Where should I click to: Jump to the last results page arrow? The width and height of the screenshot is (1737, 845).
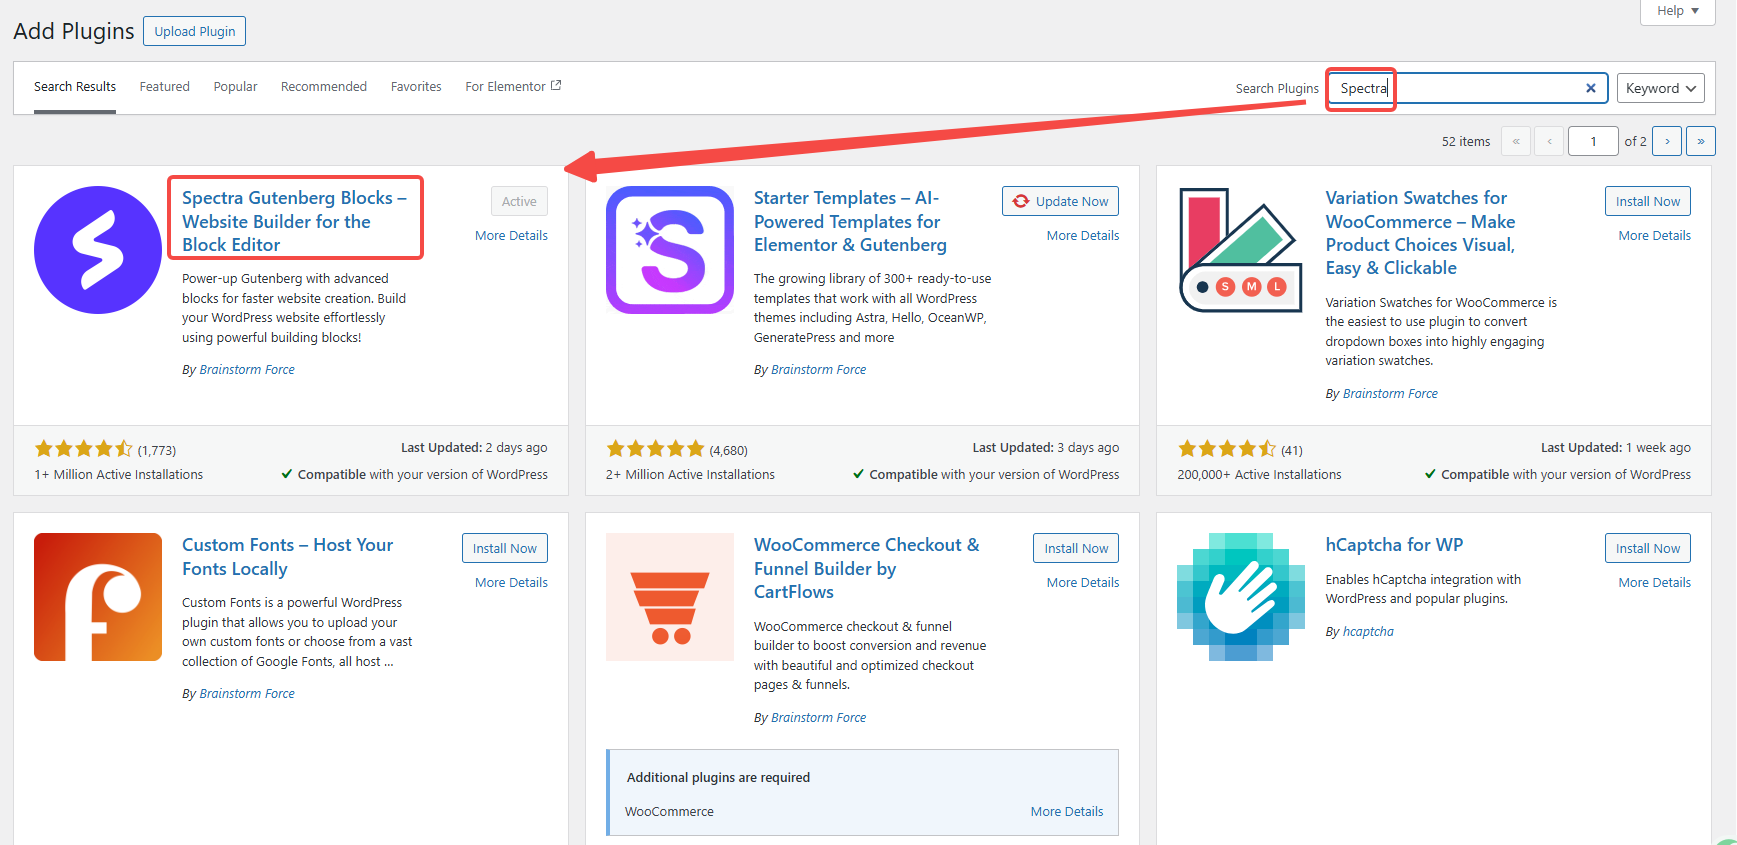(1701, 141)
